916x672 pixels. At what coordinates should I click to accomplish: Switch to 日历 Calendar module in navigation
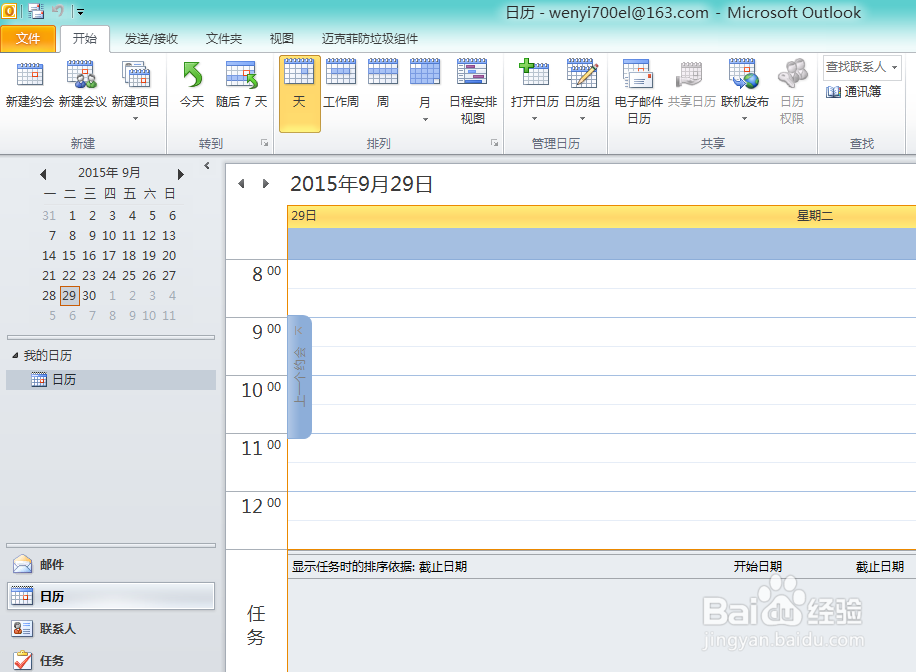pyautogui.click(x=111, y=596)
